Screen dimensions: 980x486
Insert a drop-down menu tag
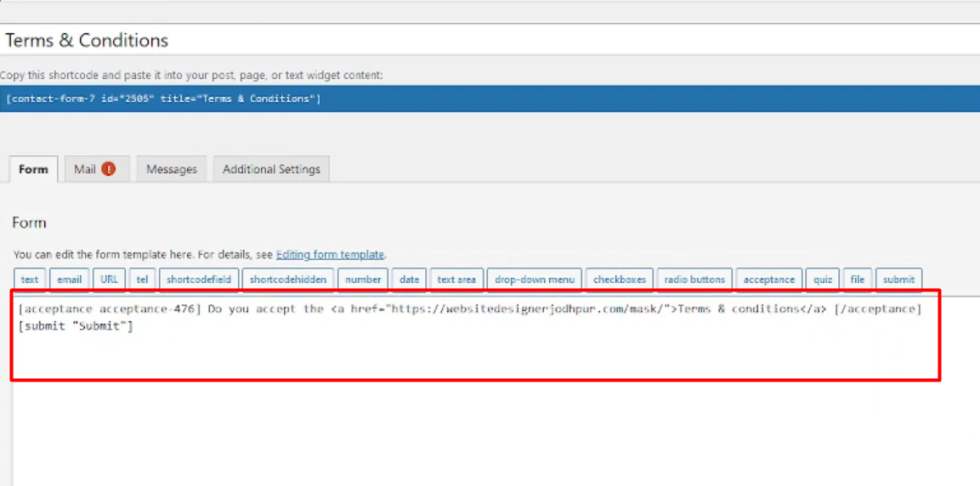pos(535,279)
